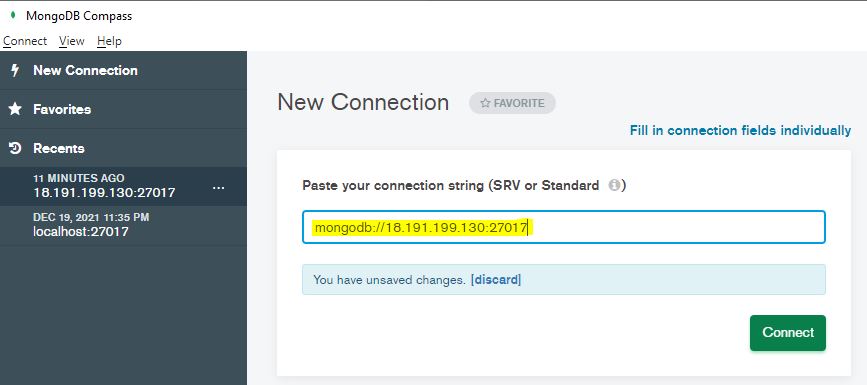Open the Connect menu
867x385 pixels.
(x=25, y=41)
